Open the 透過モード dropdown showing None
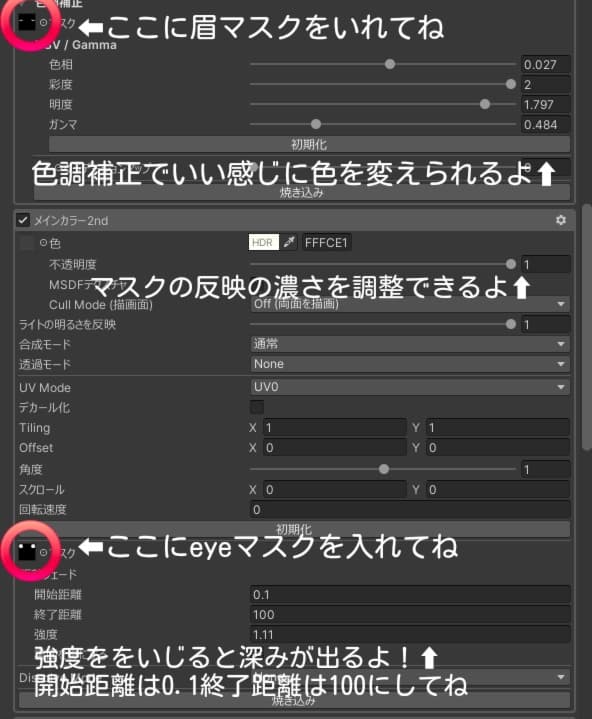This screenshot has height=719, width=592. [410, 364]
